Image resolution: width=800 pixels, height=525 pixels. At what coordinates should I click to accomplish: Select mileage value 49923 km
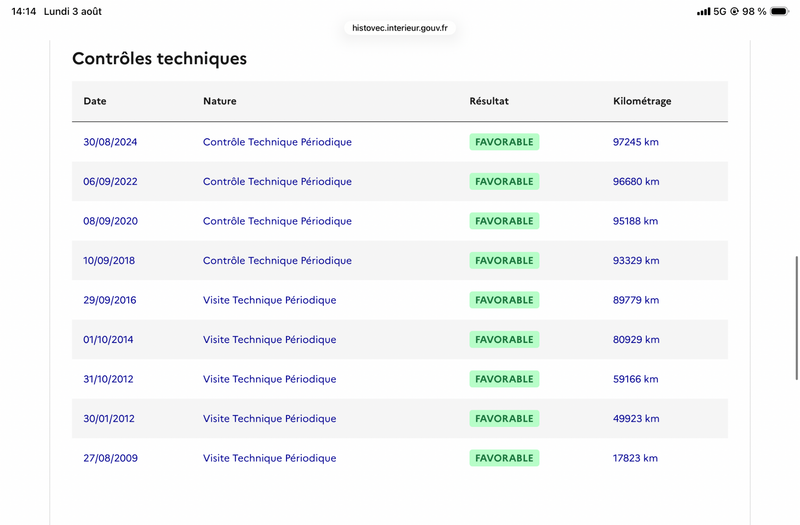(x=636, y=418)
